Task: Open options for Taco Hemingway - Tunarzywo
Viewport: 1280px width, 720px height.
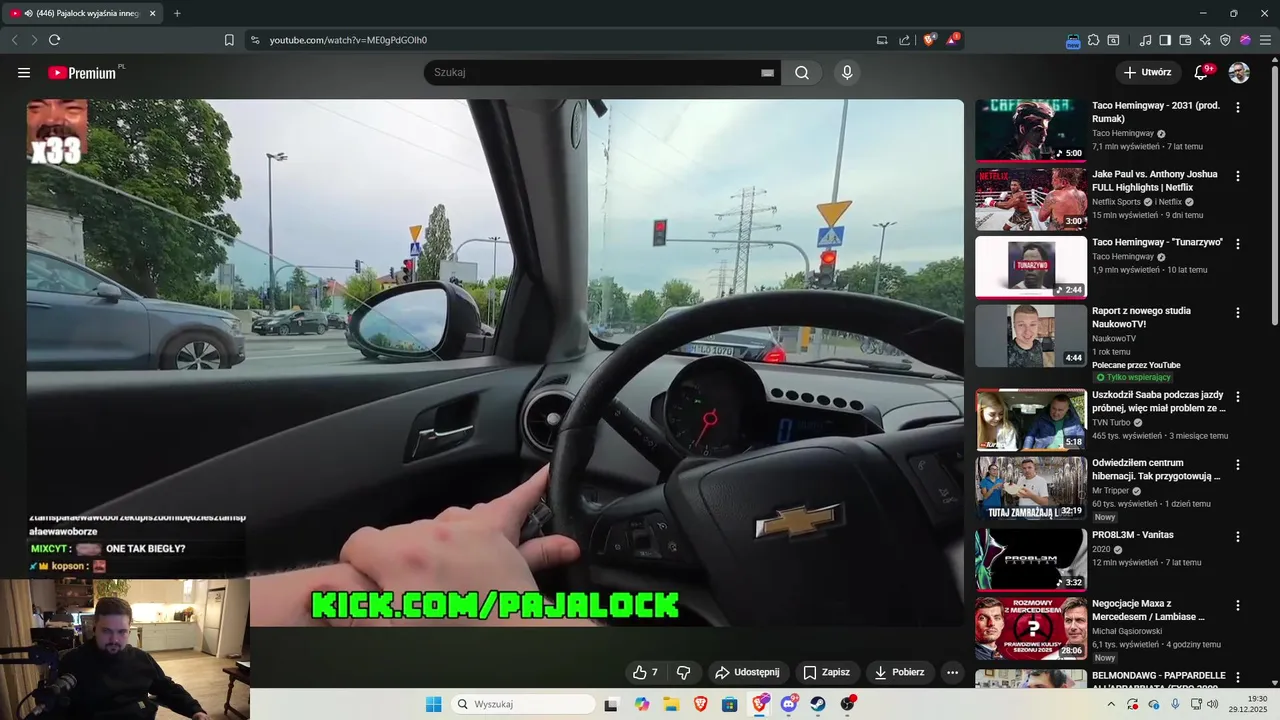Action: [x=1238, y=244]
